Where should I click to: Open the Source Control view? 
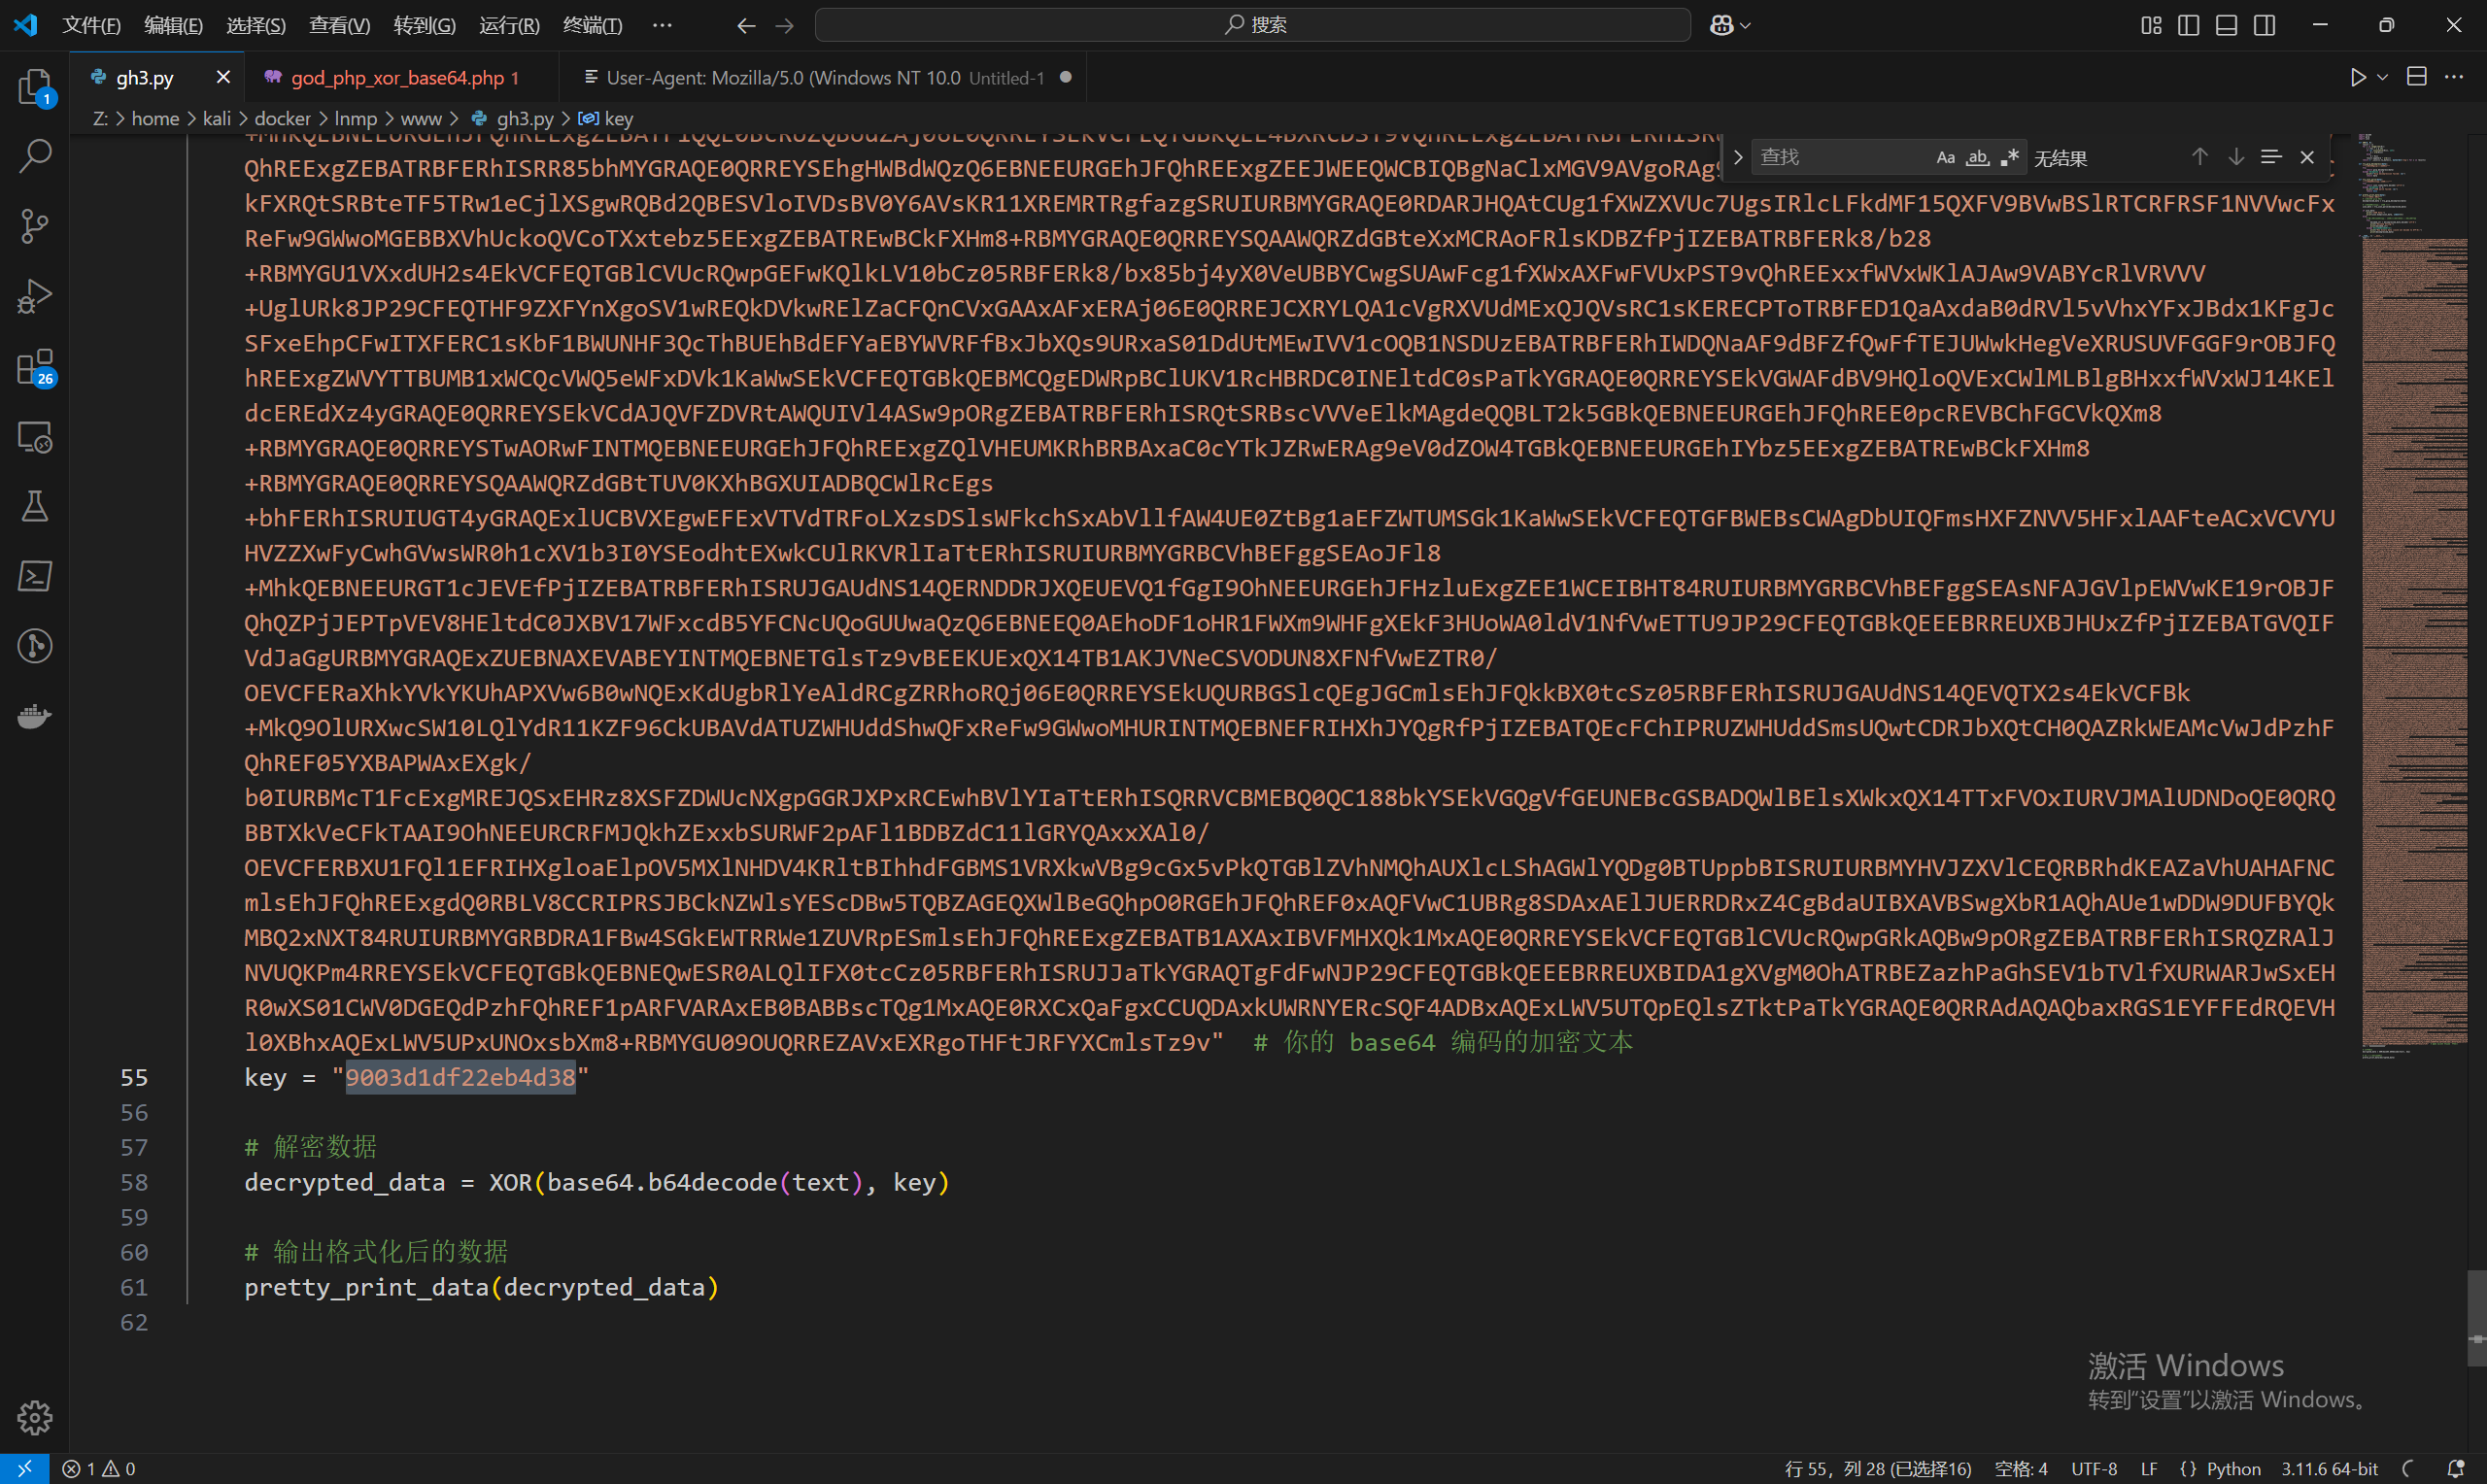coord(34,226)
